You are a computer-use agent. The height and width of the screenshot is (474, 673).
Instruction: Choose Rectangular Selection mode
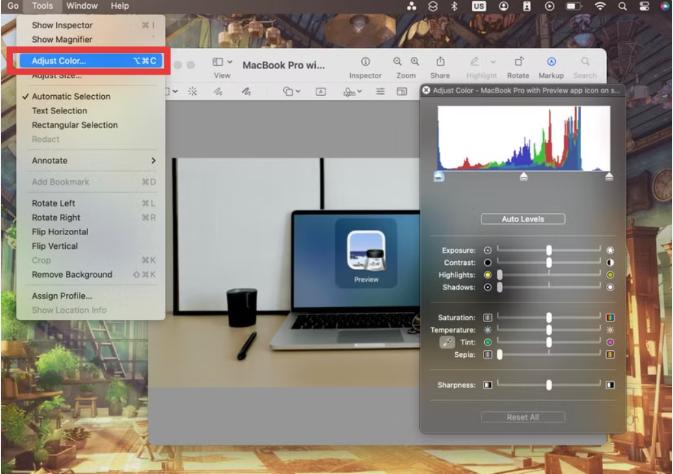click(74, 125)
